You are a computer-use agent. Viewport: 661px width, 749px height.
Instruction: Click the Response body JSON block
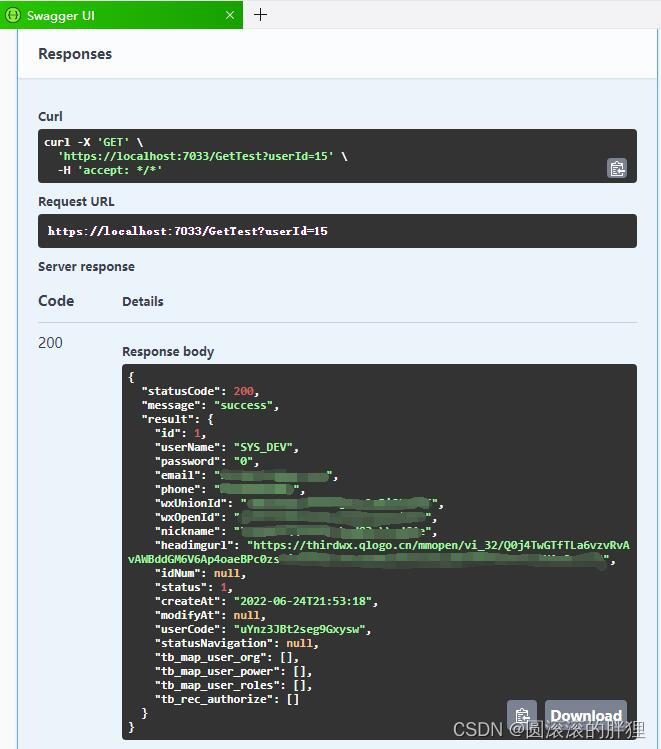click(x=379, y=552)
